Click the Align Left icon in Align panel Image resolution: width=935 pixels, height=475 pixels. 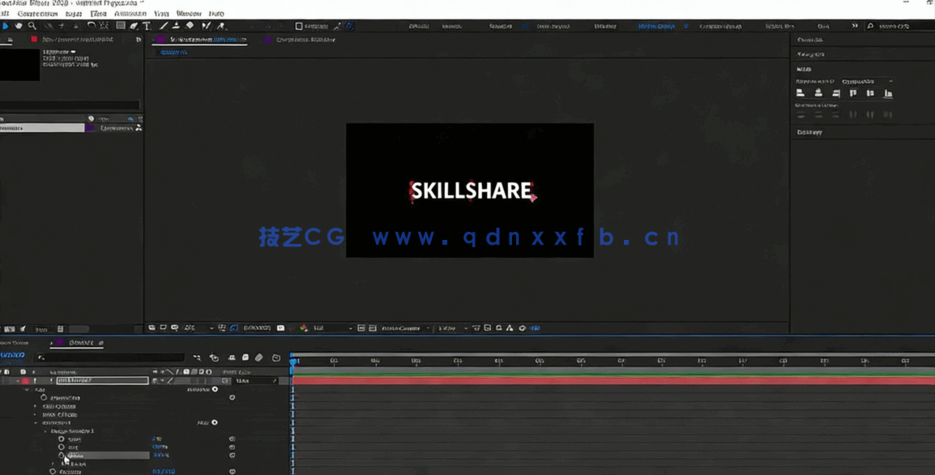coord(800,93)
